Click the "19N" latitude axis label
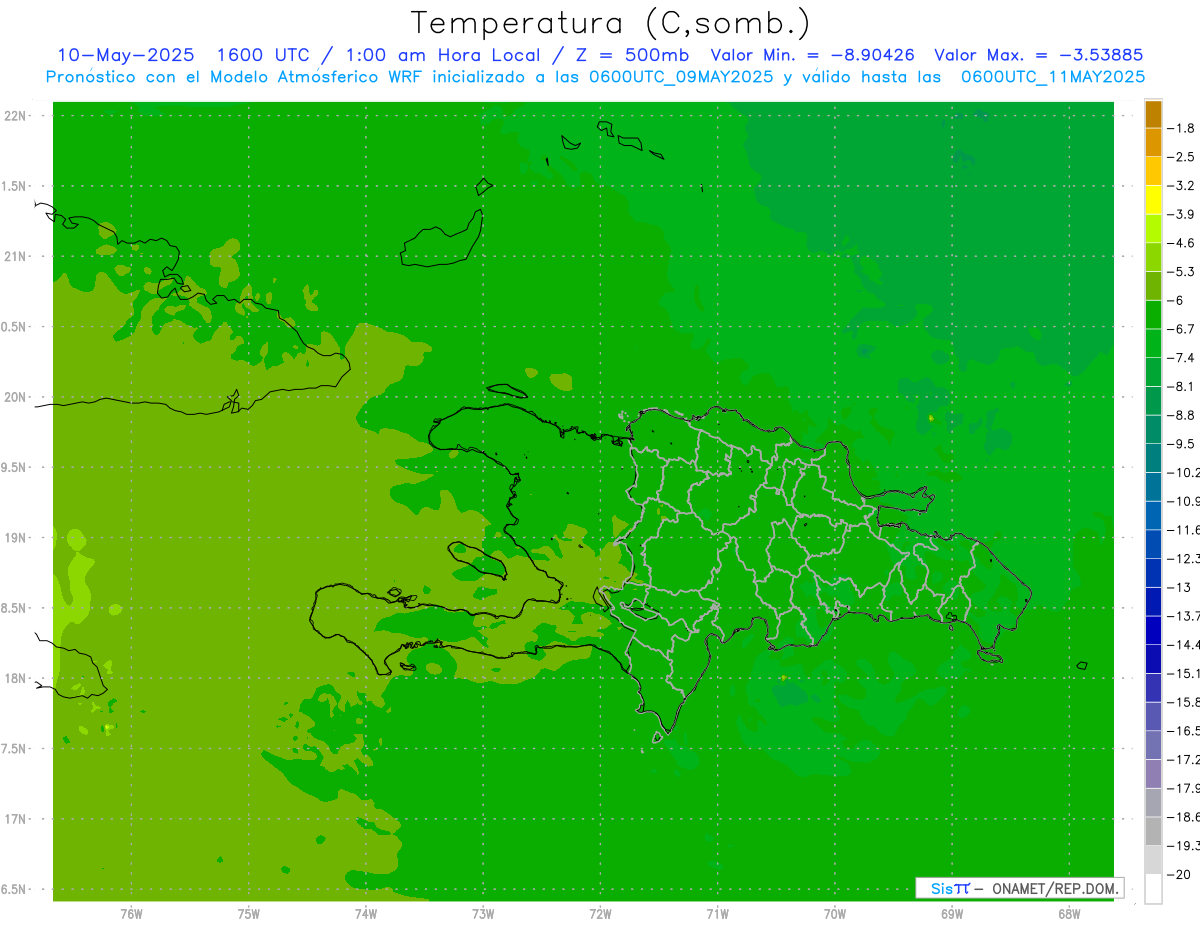This screenshot has height=927, width=1200. click(16, 538)
